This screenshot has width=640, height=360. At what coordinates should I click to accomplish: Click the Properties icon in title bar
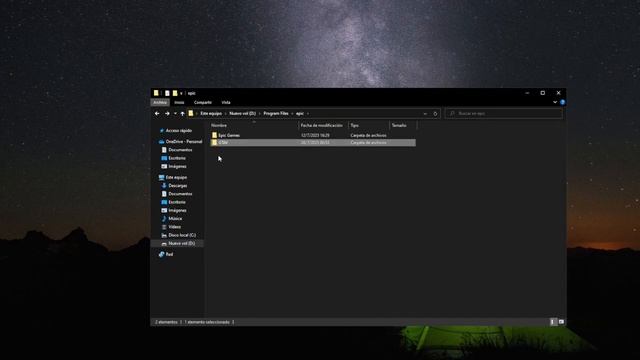click(x=167, y=93)
